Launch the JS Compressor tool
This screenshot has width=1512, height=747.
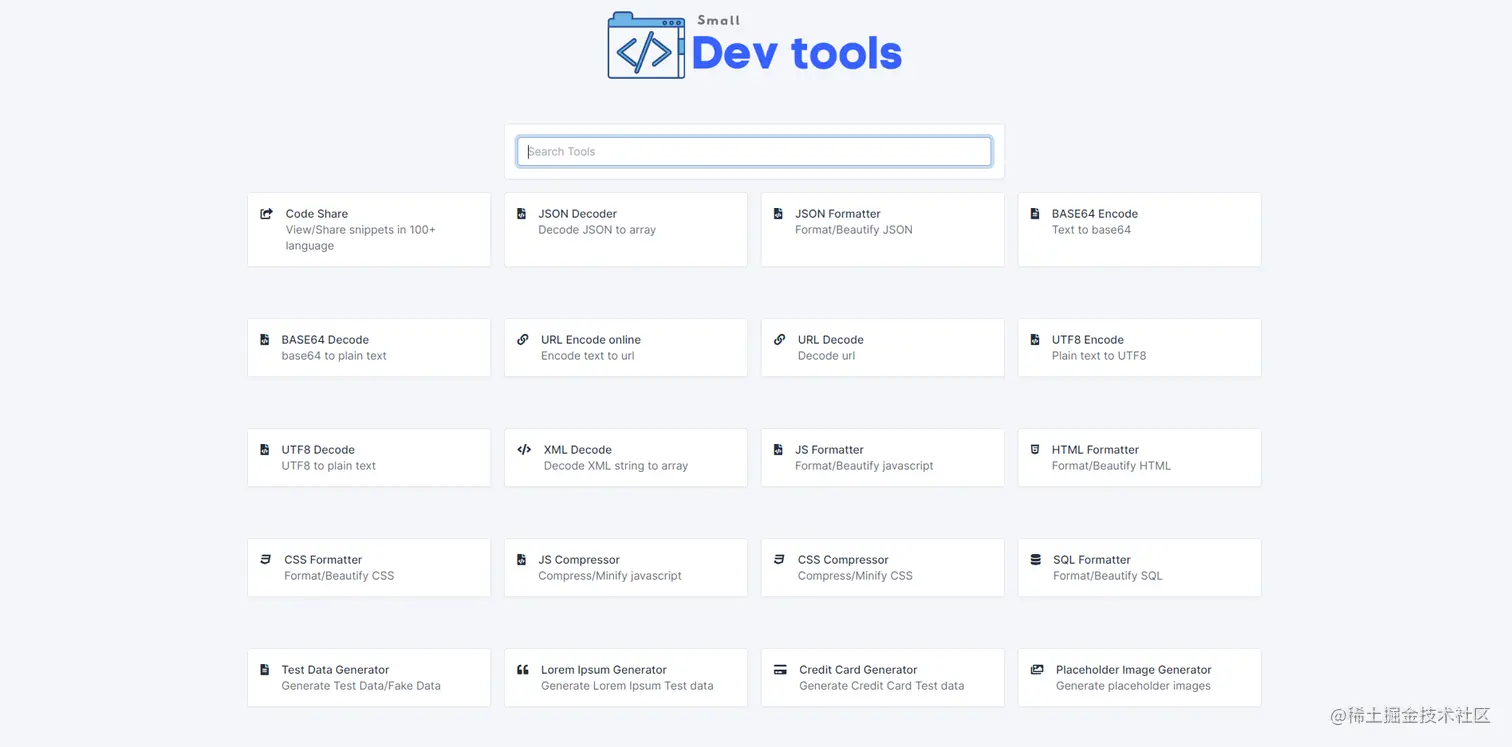click(625, 567)
